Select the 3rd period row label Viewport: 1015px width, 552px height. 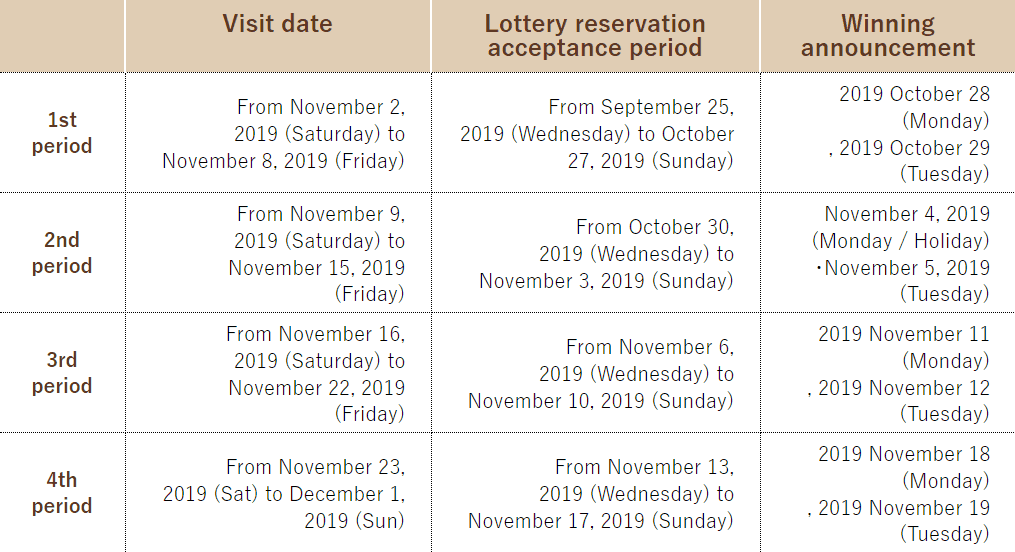[62, 373]
